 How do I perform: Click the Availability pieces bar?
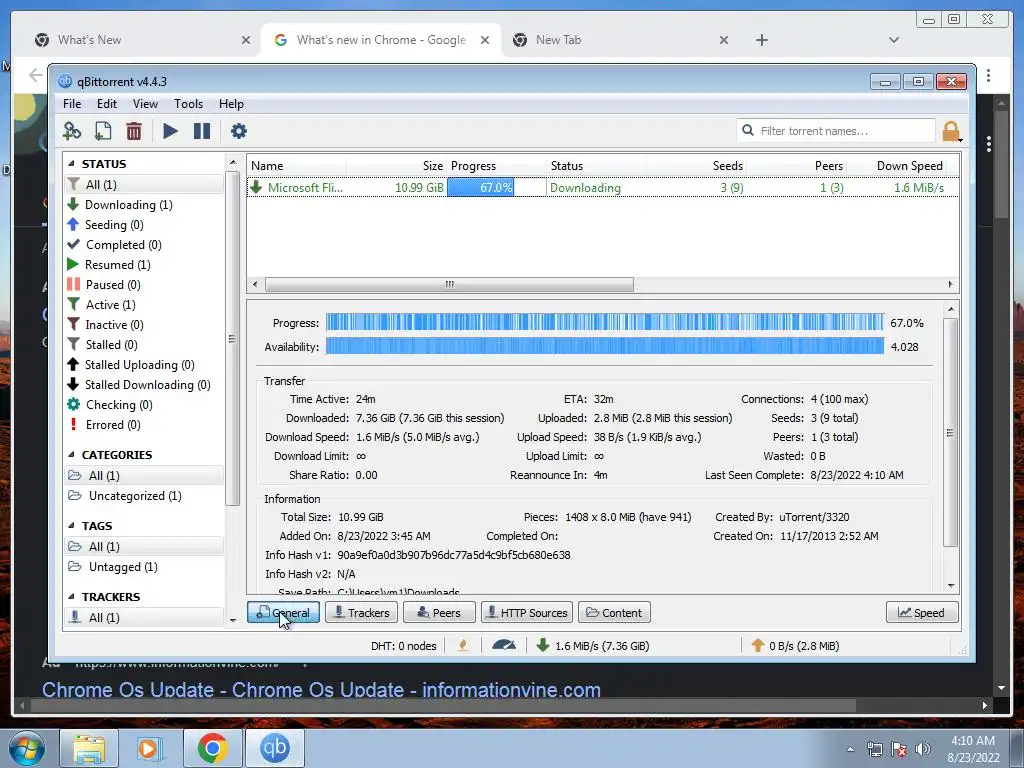[x=605, y=346]
